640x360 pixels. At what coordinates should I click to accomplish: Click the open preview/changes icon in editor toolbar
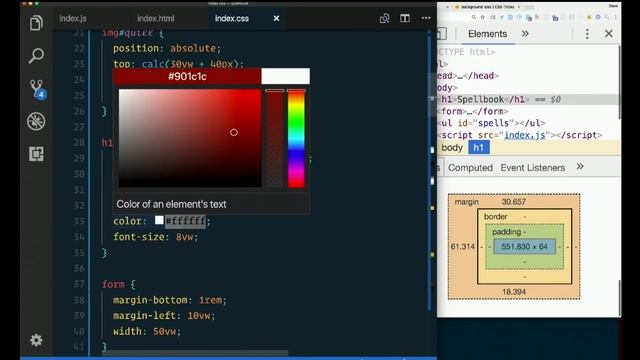(x=384, y=18)
